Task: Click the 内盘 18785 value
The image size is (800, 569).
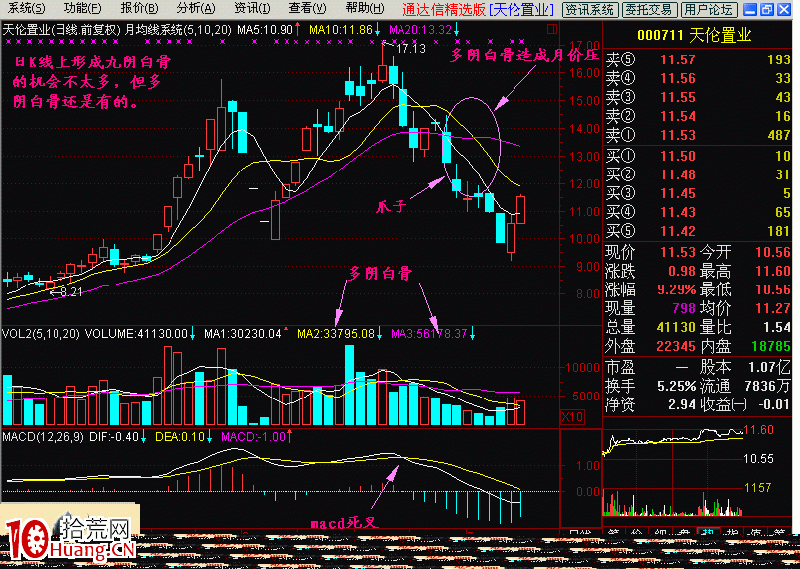Action: pos(771,347)
